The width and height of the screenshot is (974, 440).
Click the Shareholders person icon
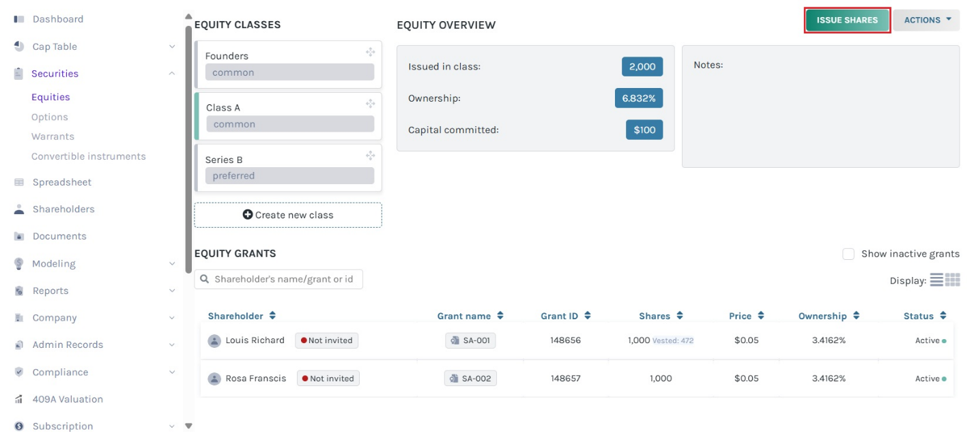(19, 209)
